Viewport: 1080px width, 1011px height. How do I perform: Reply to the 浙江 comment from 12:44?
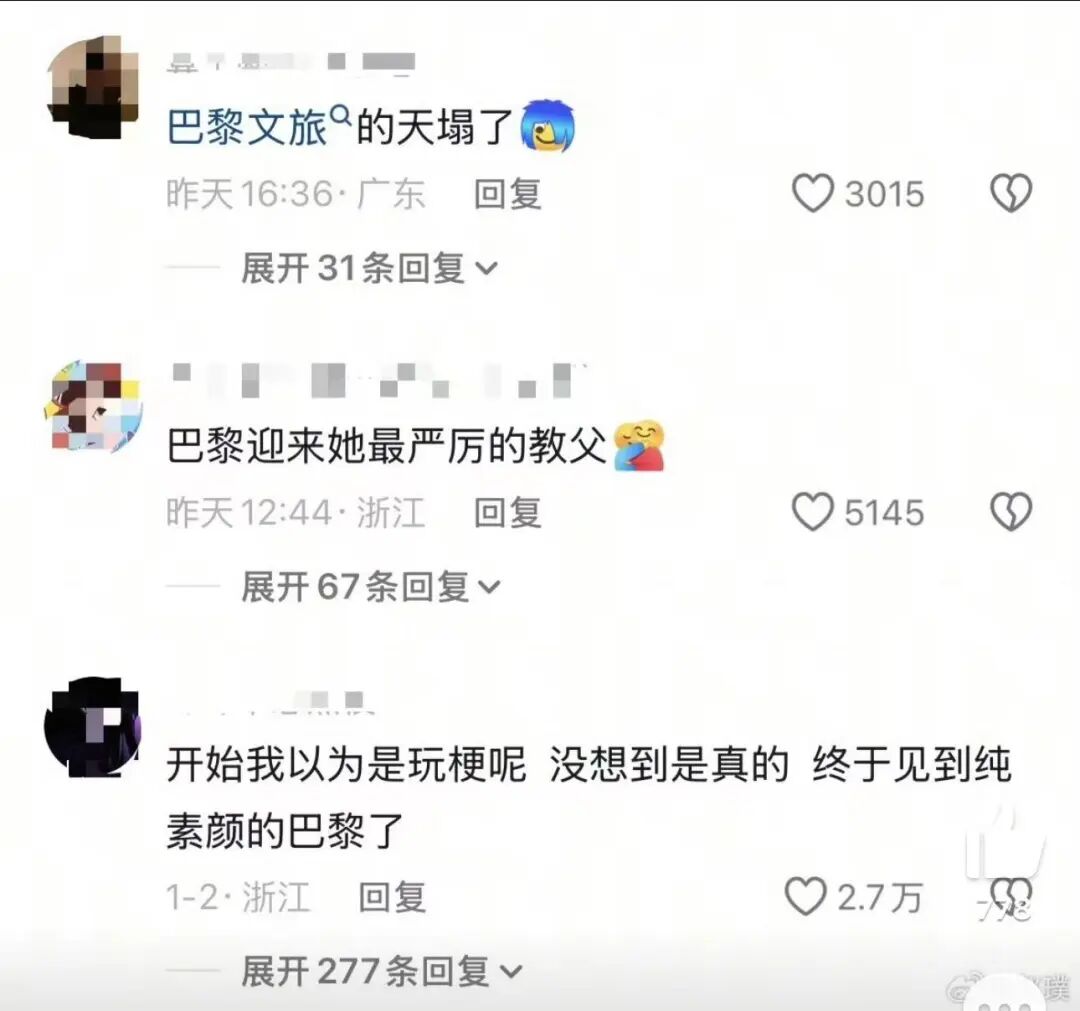[x=508, y=512]
